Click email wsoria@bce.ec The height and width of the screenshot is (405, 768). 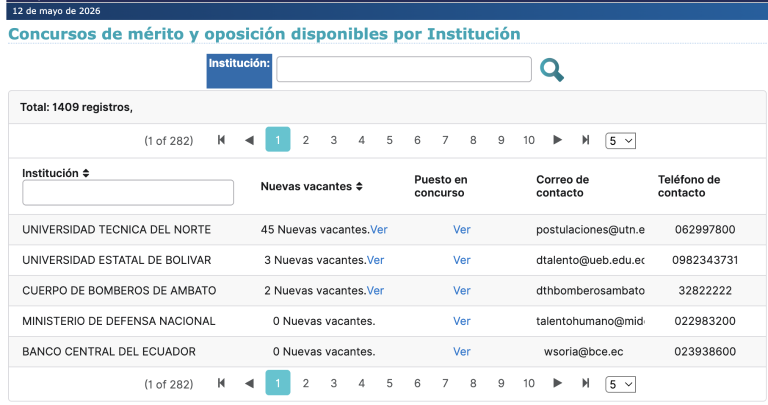[x=583, y=351]
